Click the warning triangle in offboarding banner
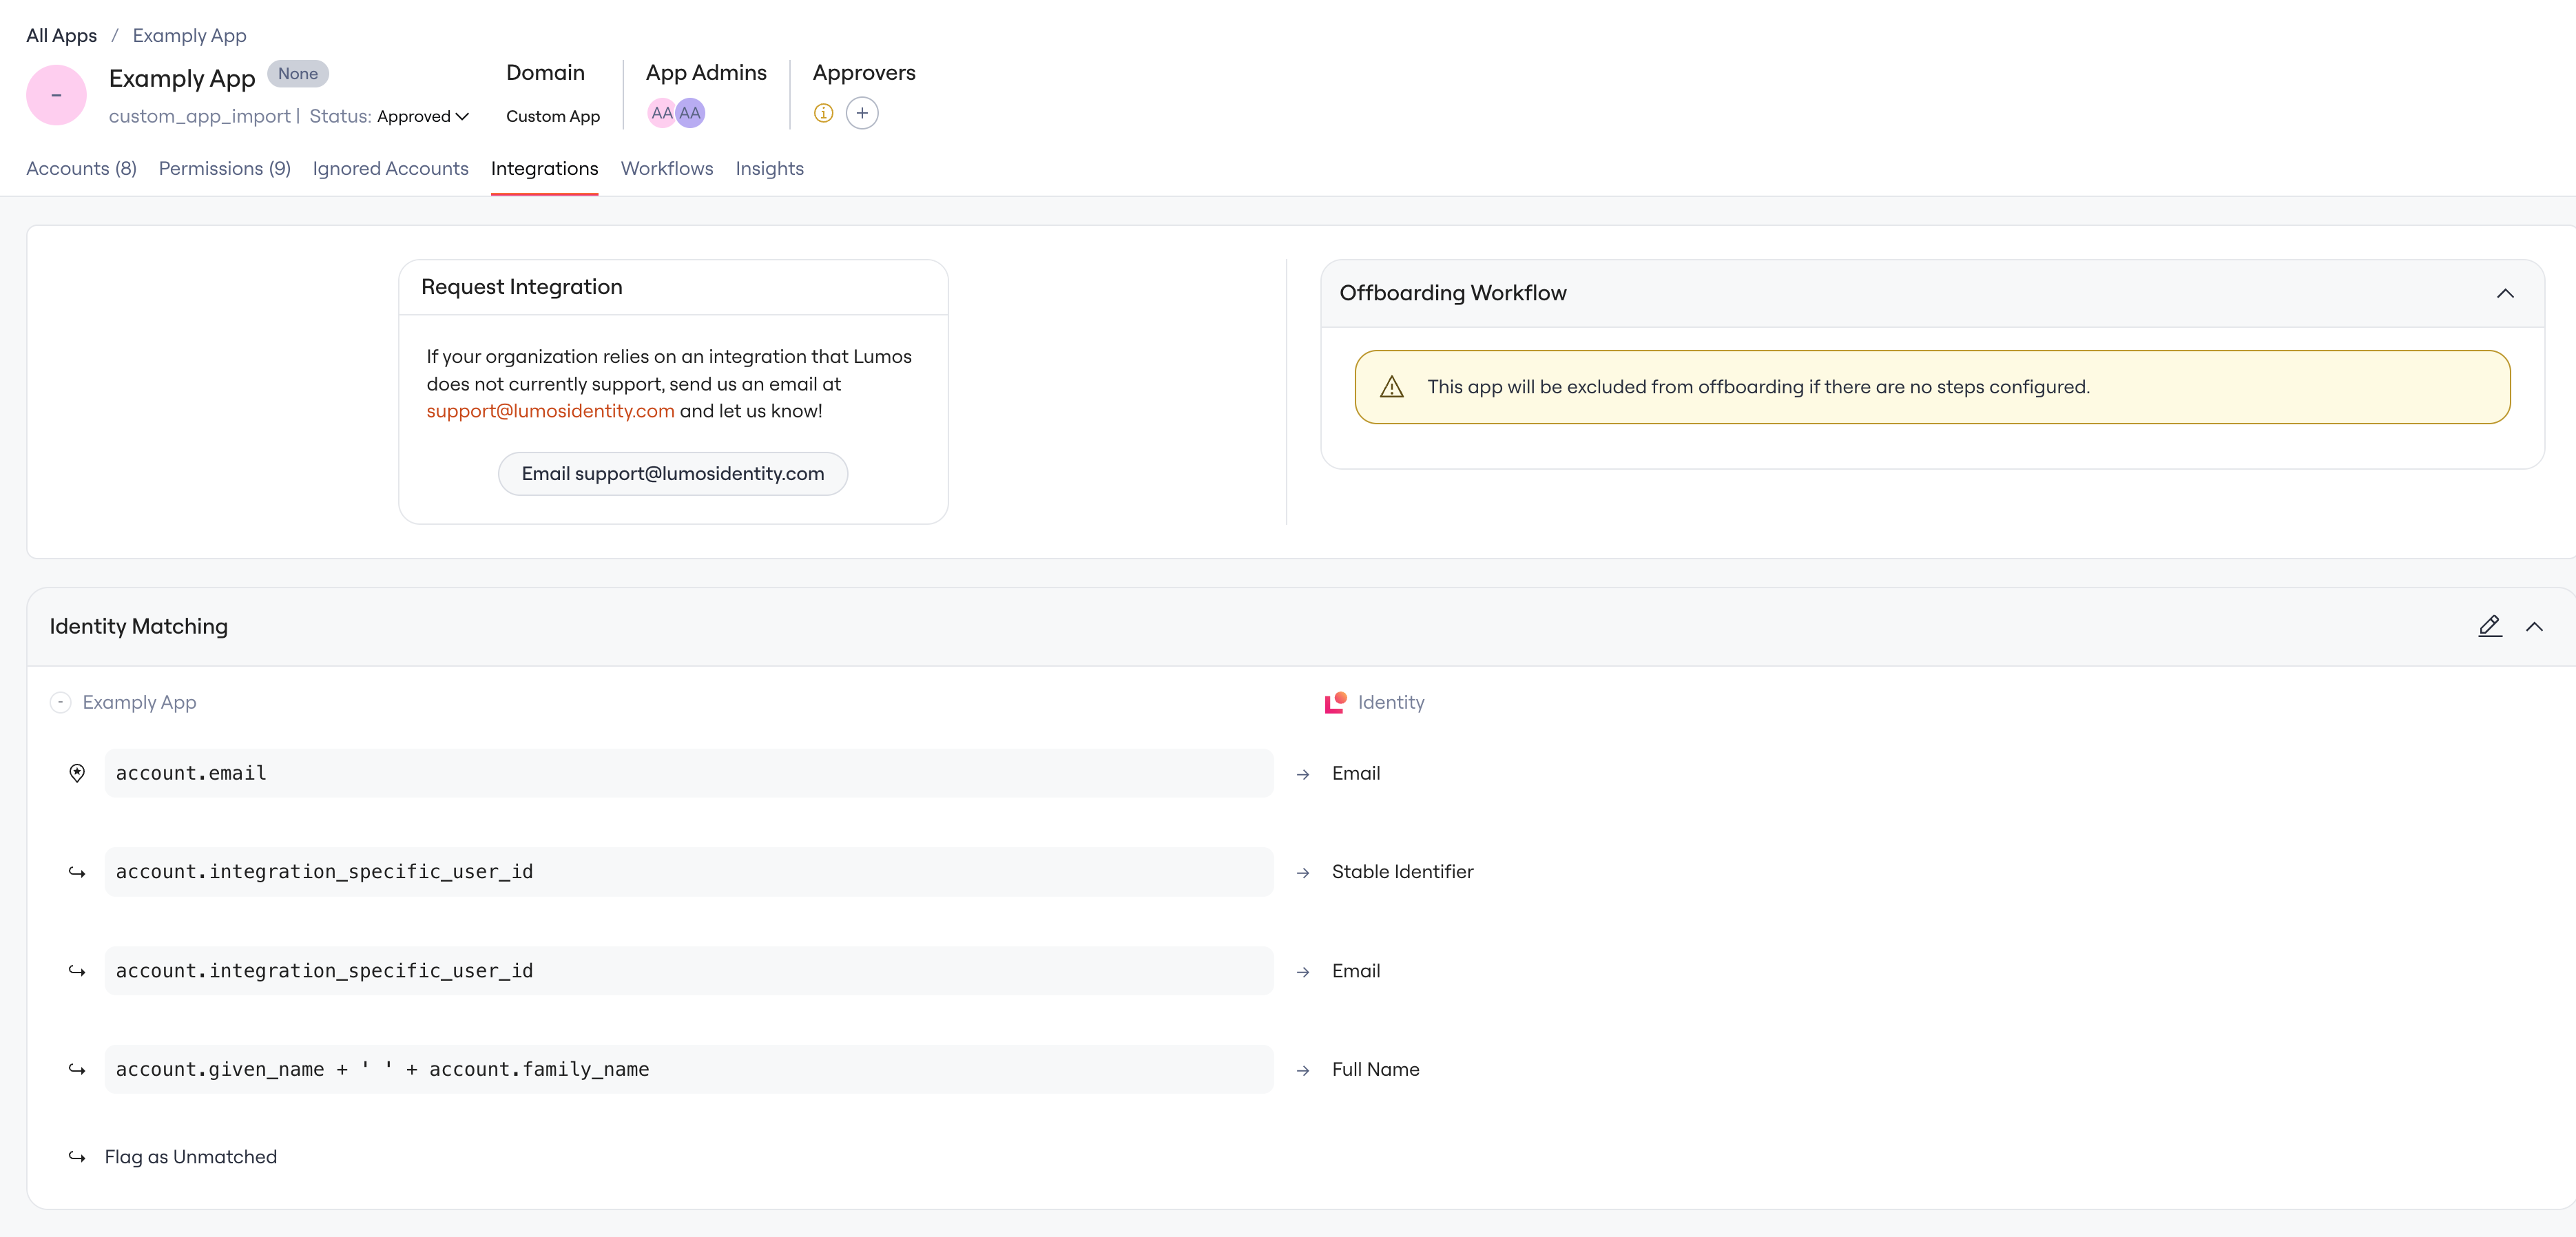 coord(1391,387)
